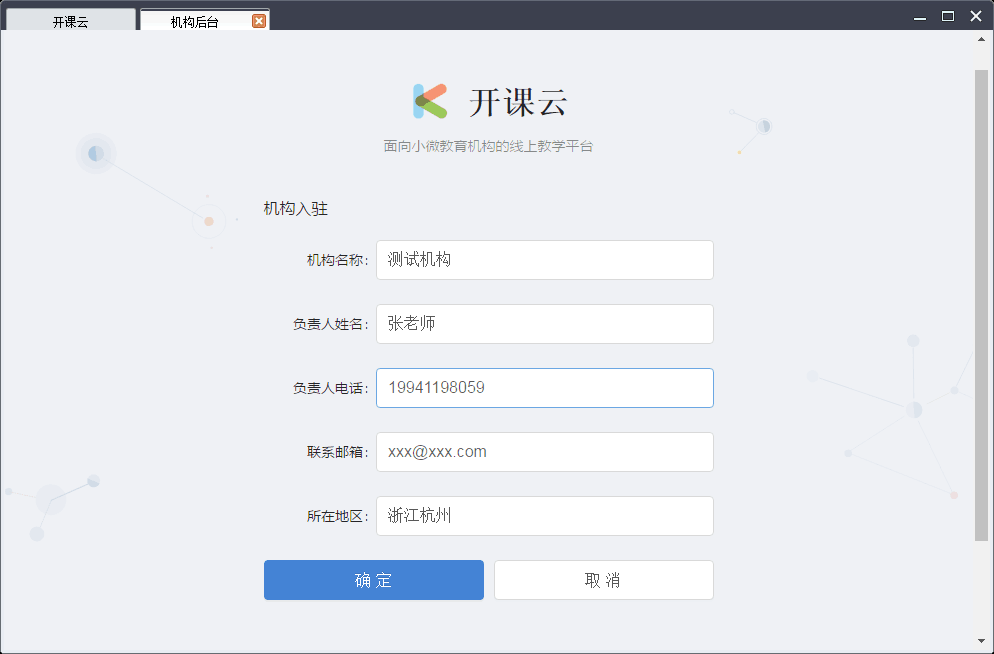Viewport: 994px width, 654px height.
Task: Click the vertical scrollbar thumb
Action: [981, 305]
